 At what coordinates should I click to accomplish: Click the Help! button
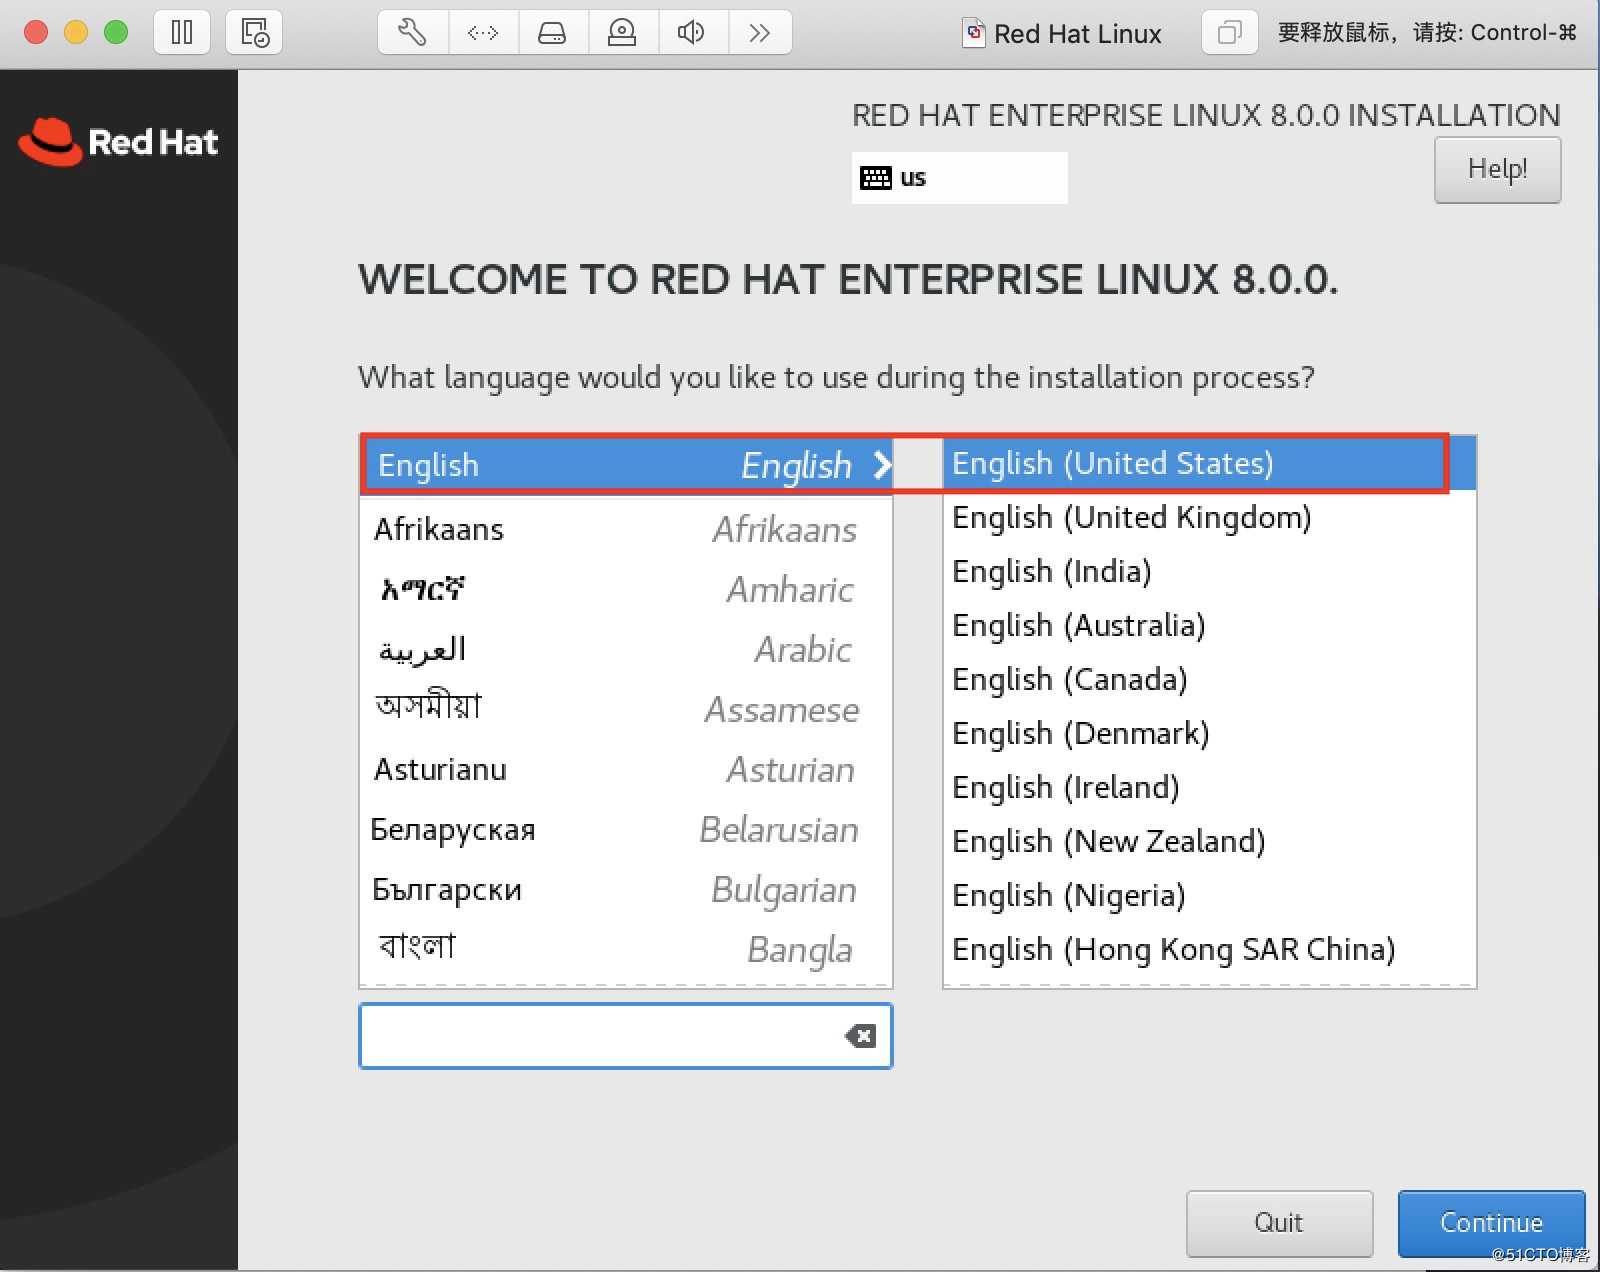[x=1497, y=169]
